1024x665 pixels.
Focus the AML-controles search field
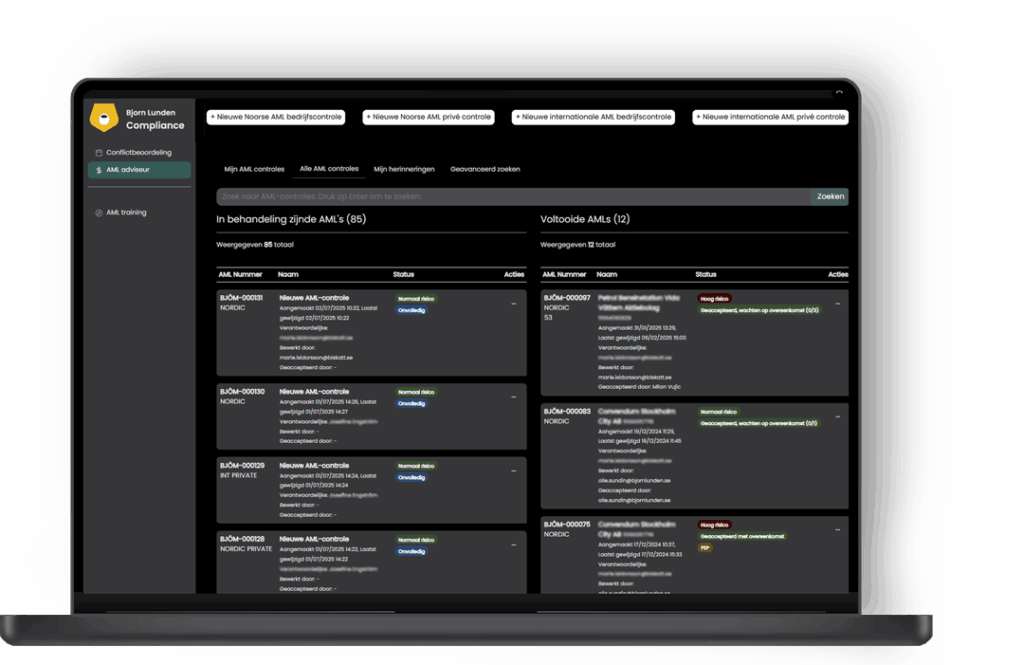point(512,197)
